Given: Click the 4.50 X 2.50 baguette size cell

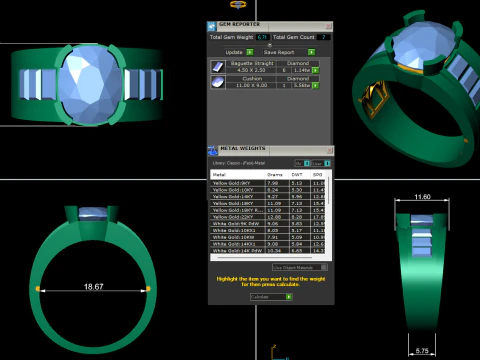Looking at the screenshot, I should coord(251,70).
